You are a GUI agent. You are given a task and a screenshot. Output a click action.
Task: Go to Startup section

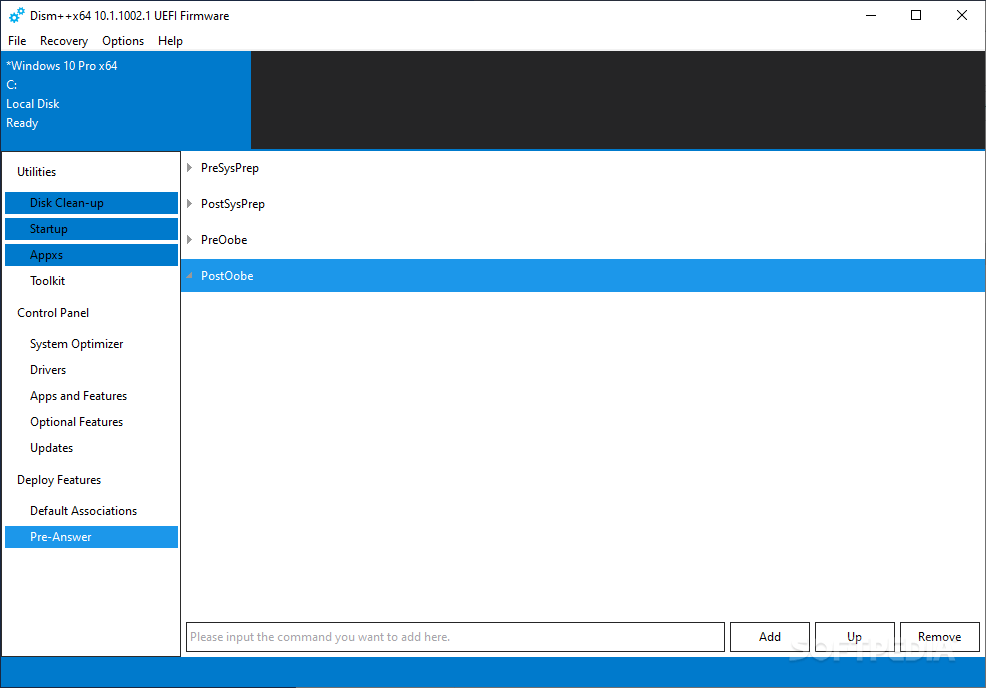[91, 229]
